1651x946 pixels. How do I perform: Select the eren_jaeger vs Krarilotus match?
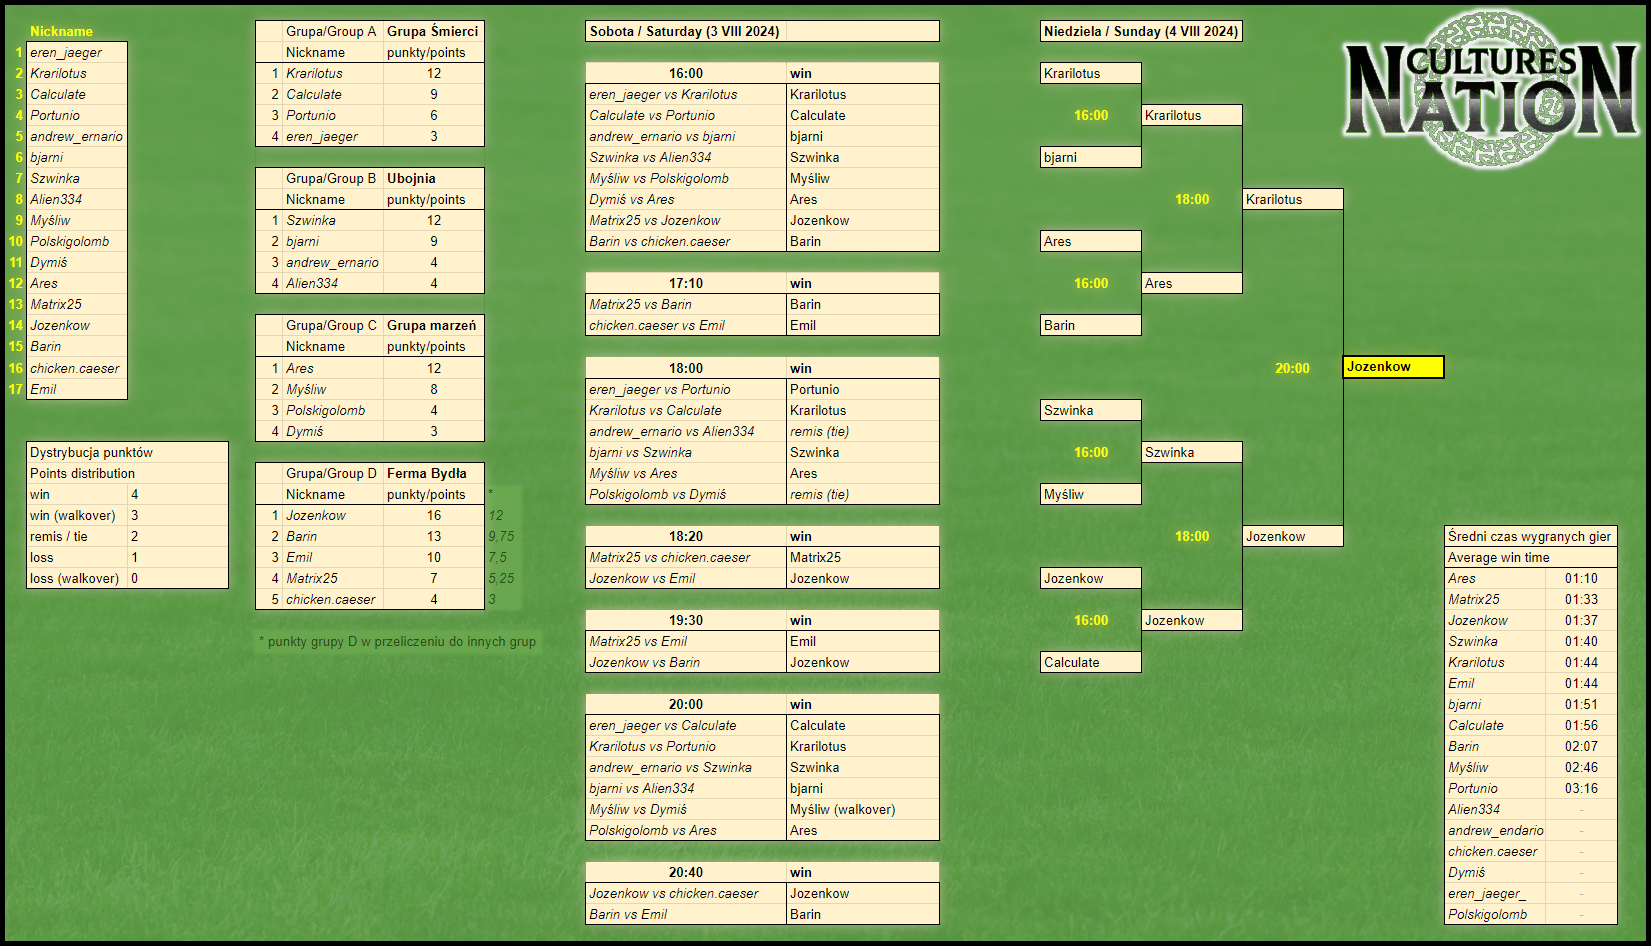click(663, 94)
